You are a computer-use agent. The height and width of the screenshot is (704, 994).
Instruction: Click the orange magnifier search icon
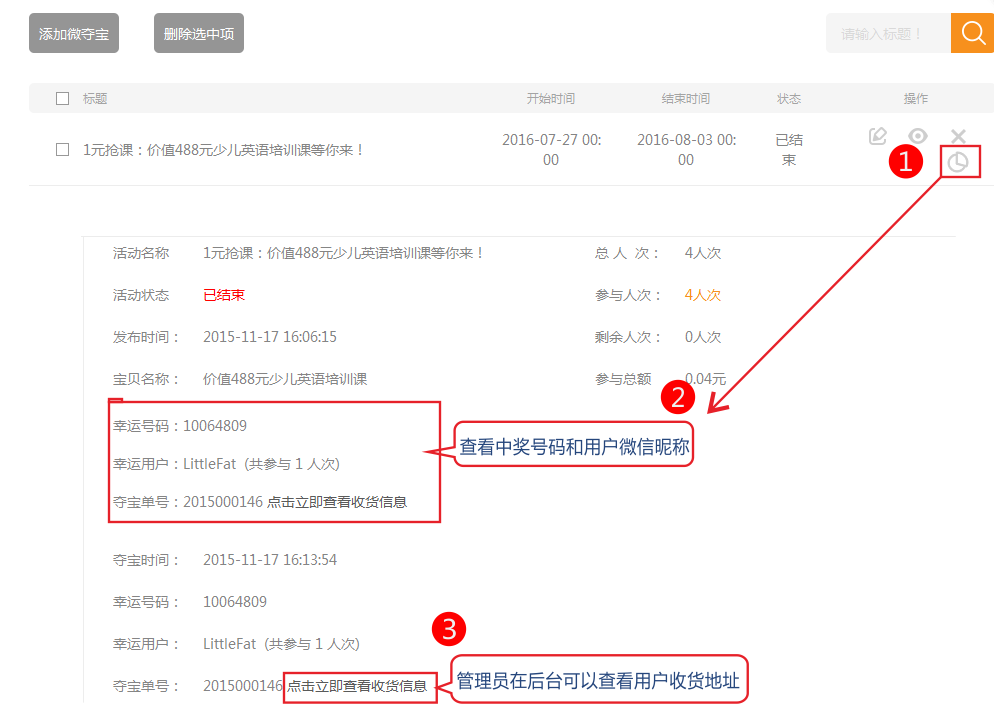point(972,33)
